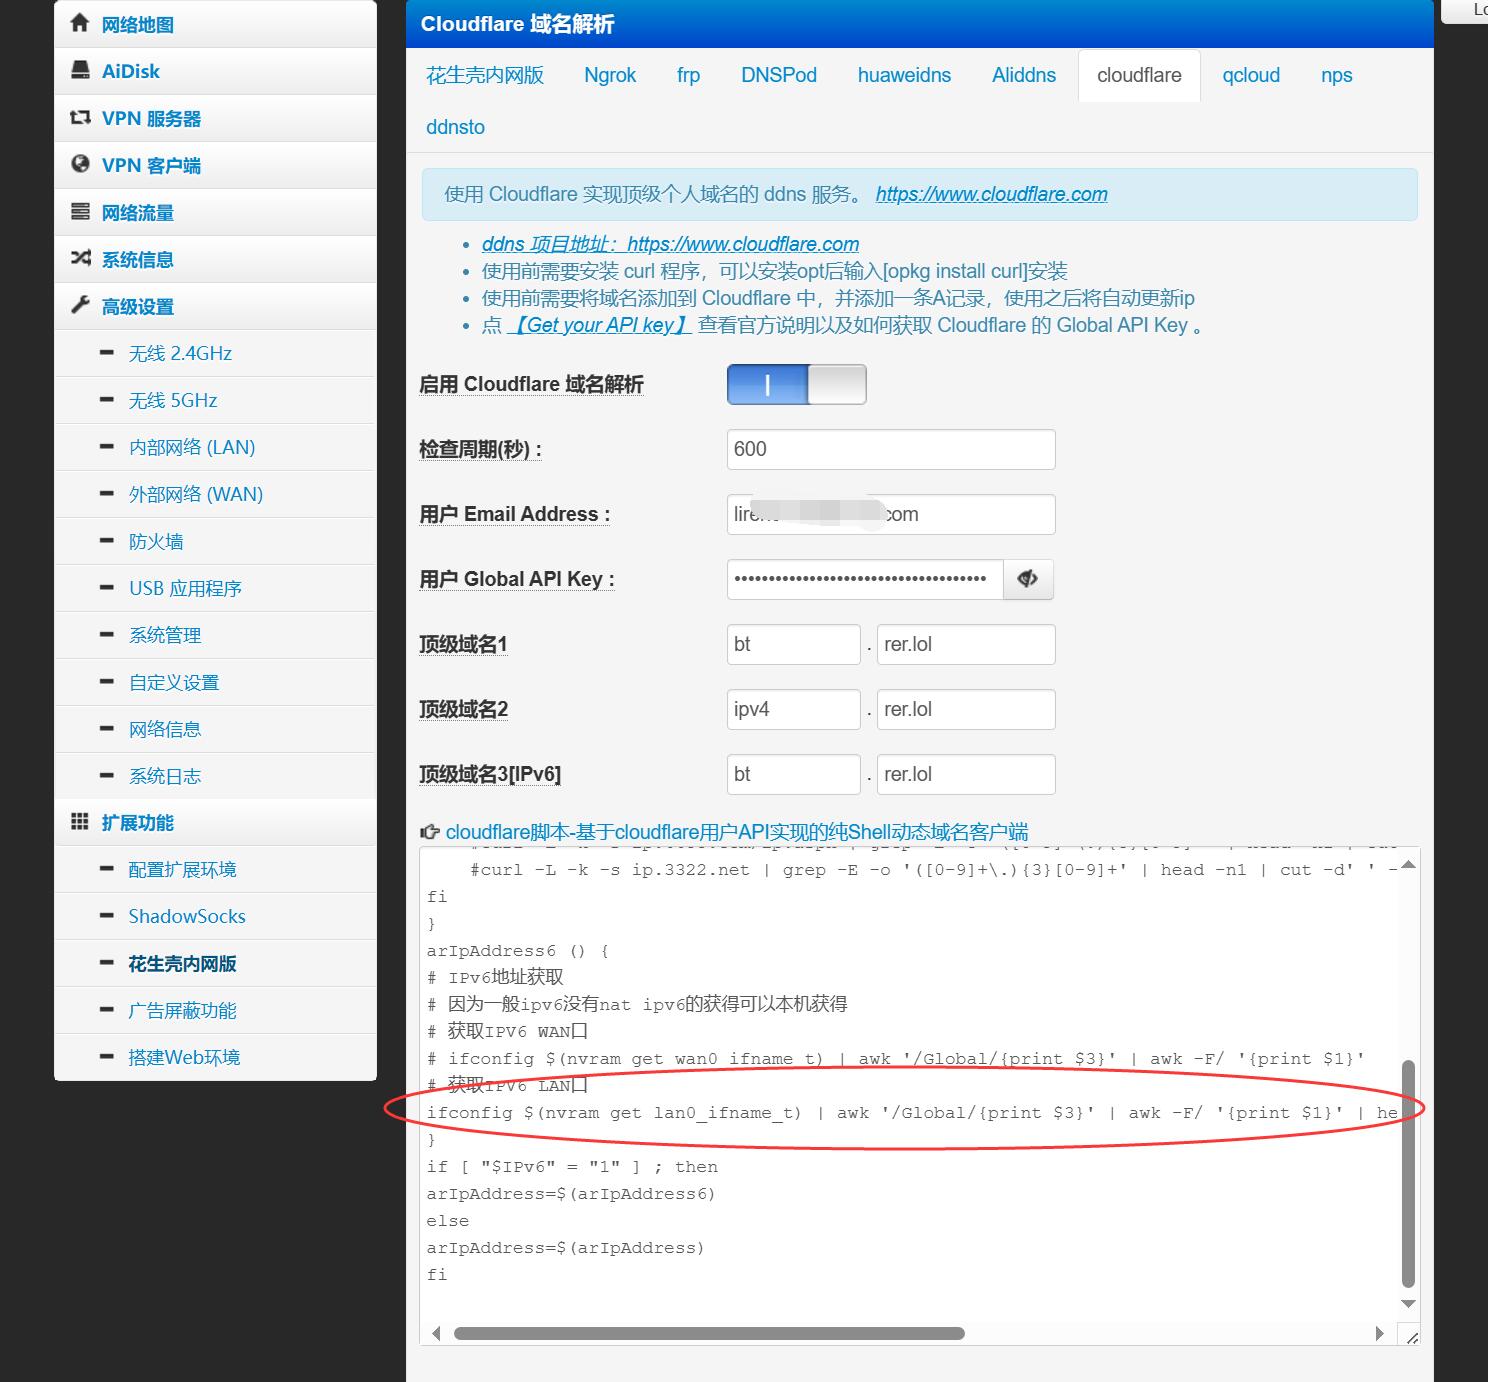Click the grid icon beside 扩展功能
The width and height of the screenshot is (1488, 1382).
(x=80, y=821)
